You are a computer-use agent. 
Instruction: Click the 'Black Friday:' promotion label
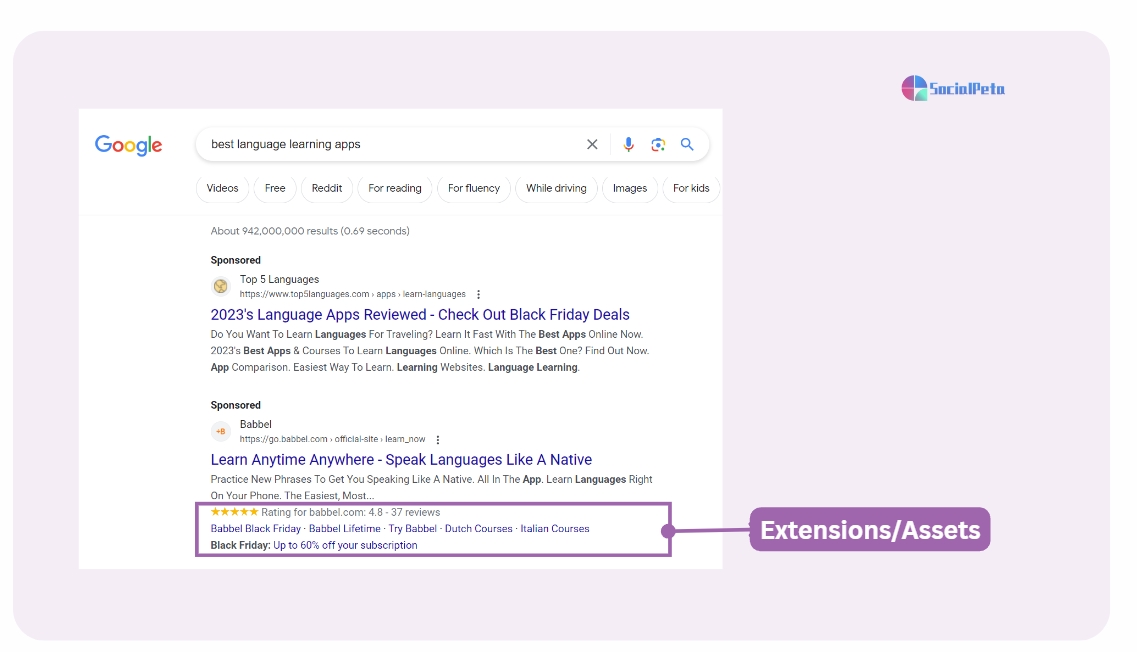coord(240,545)
